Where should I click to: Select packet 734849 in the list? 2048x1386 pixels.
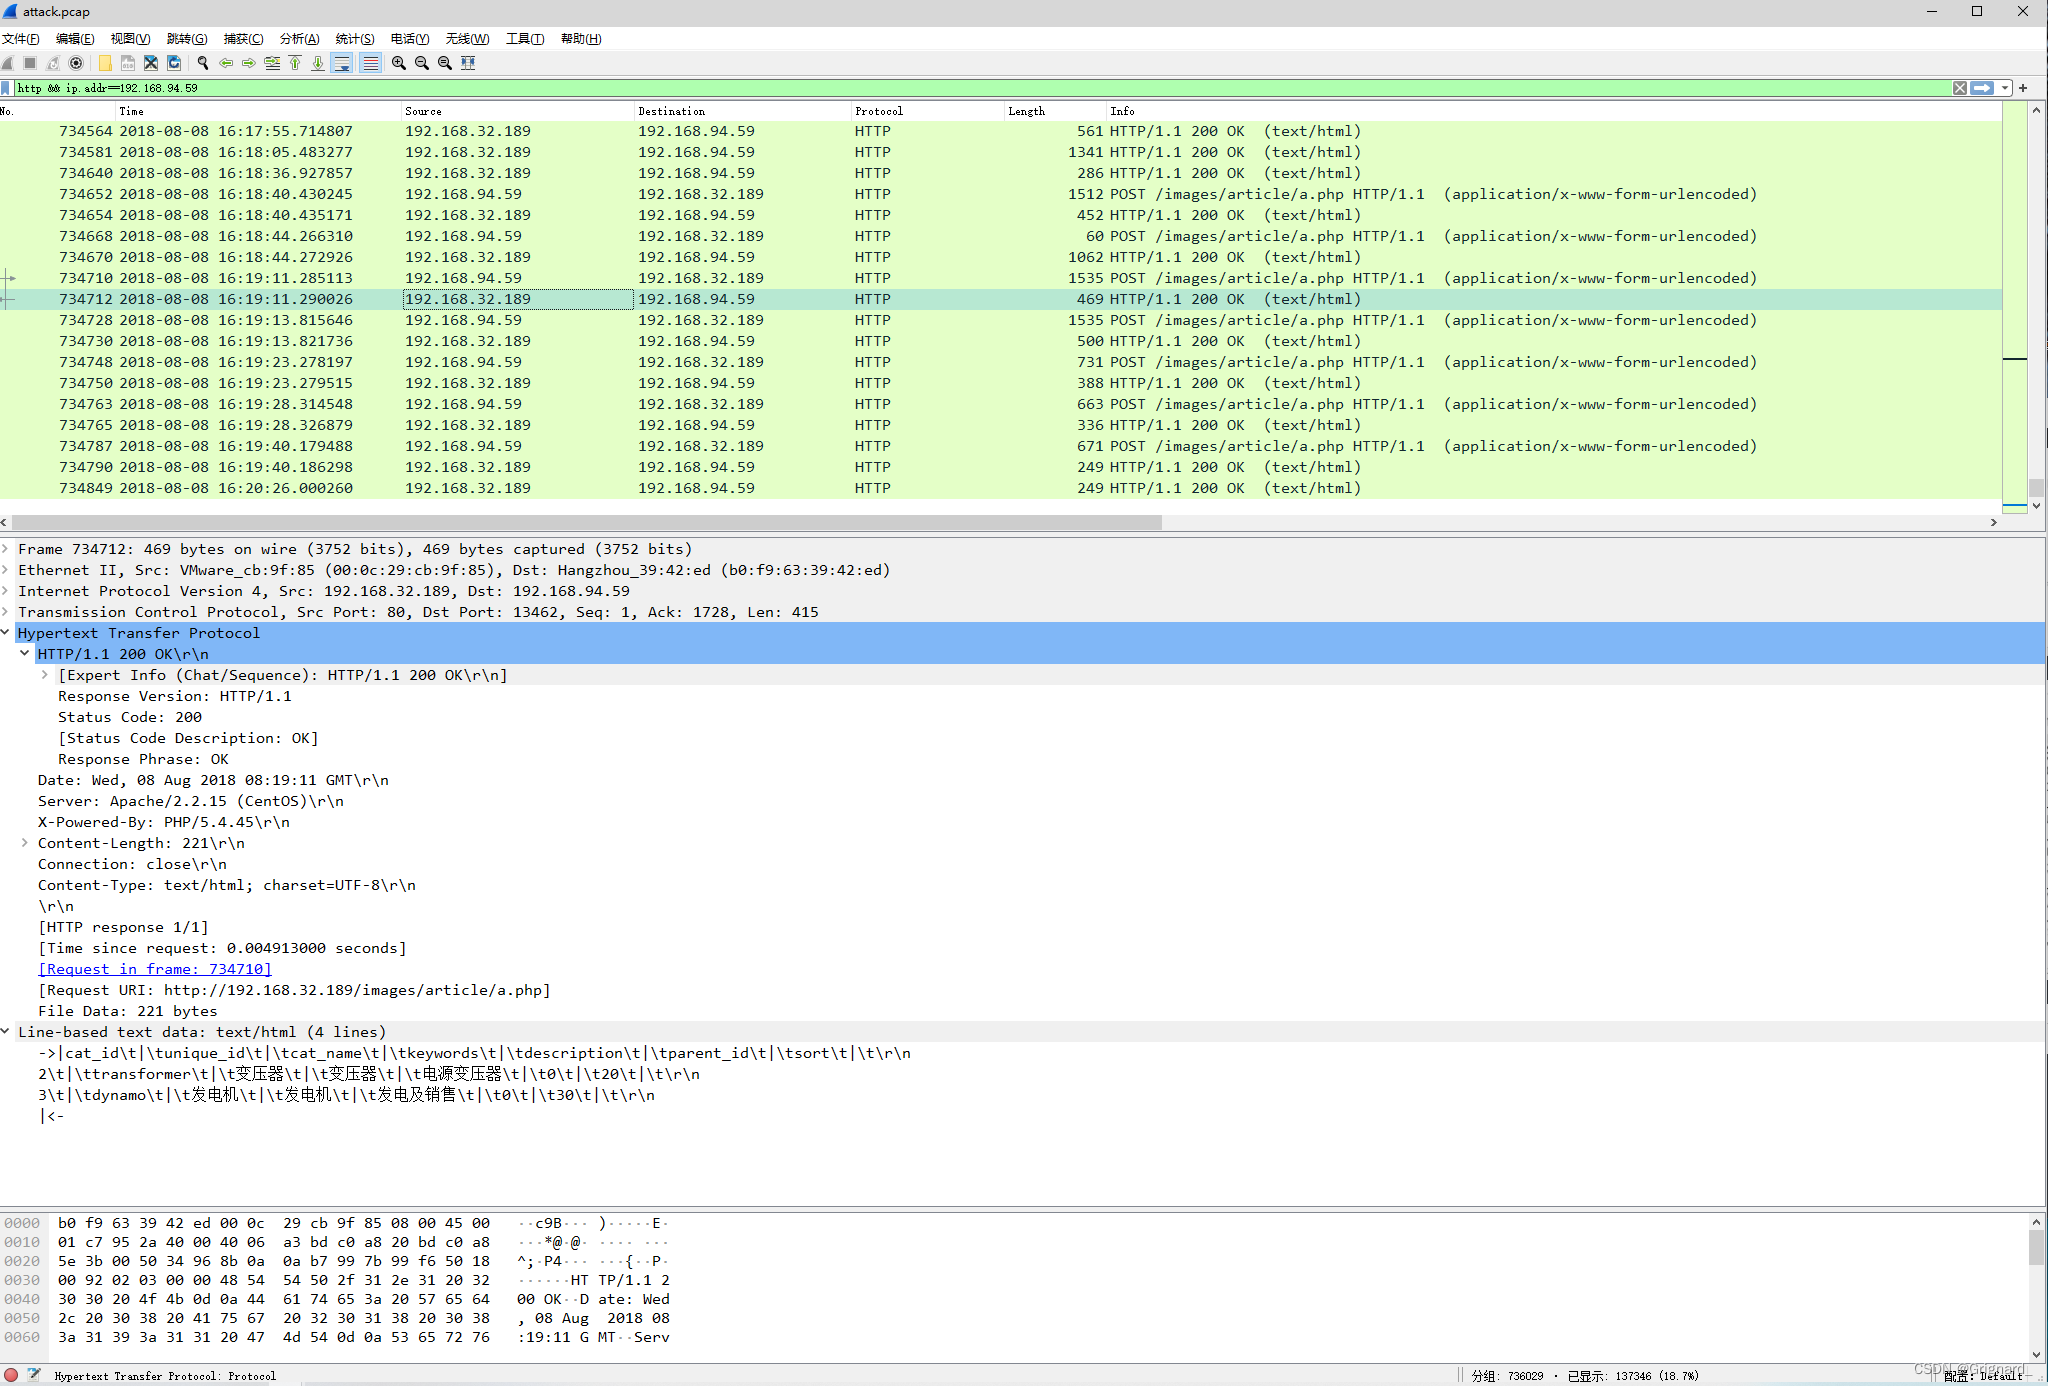(1000, 488)
